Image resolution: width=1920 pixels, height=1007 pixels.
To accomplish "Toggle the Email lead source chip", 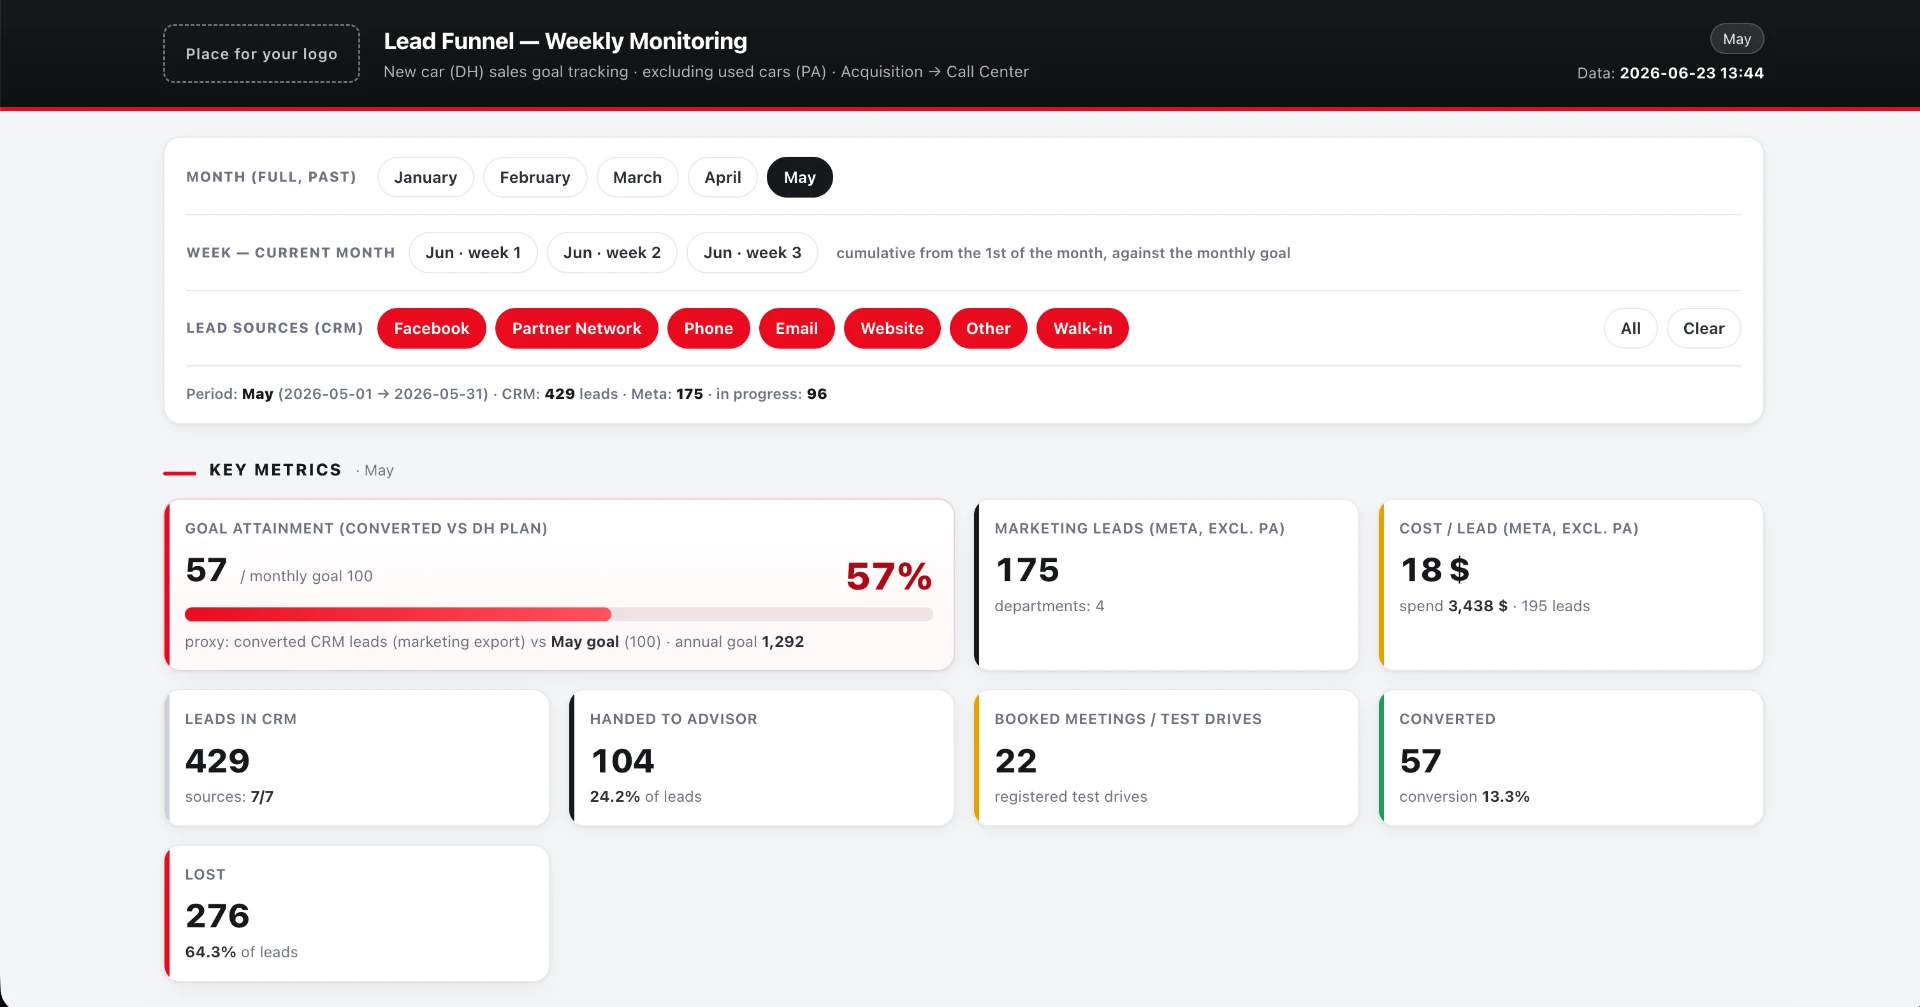I will 796,328.
